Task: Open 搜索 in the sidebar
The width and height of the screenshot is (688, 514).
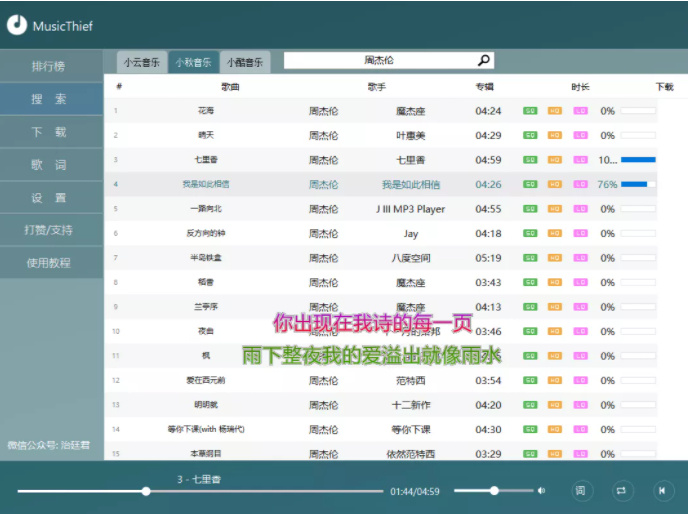Action: [x=51, y=99]
